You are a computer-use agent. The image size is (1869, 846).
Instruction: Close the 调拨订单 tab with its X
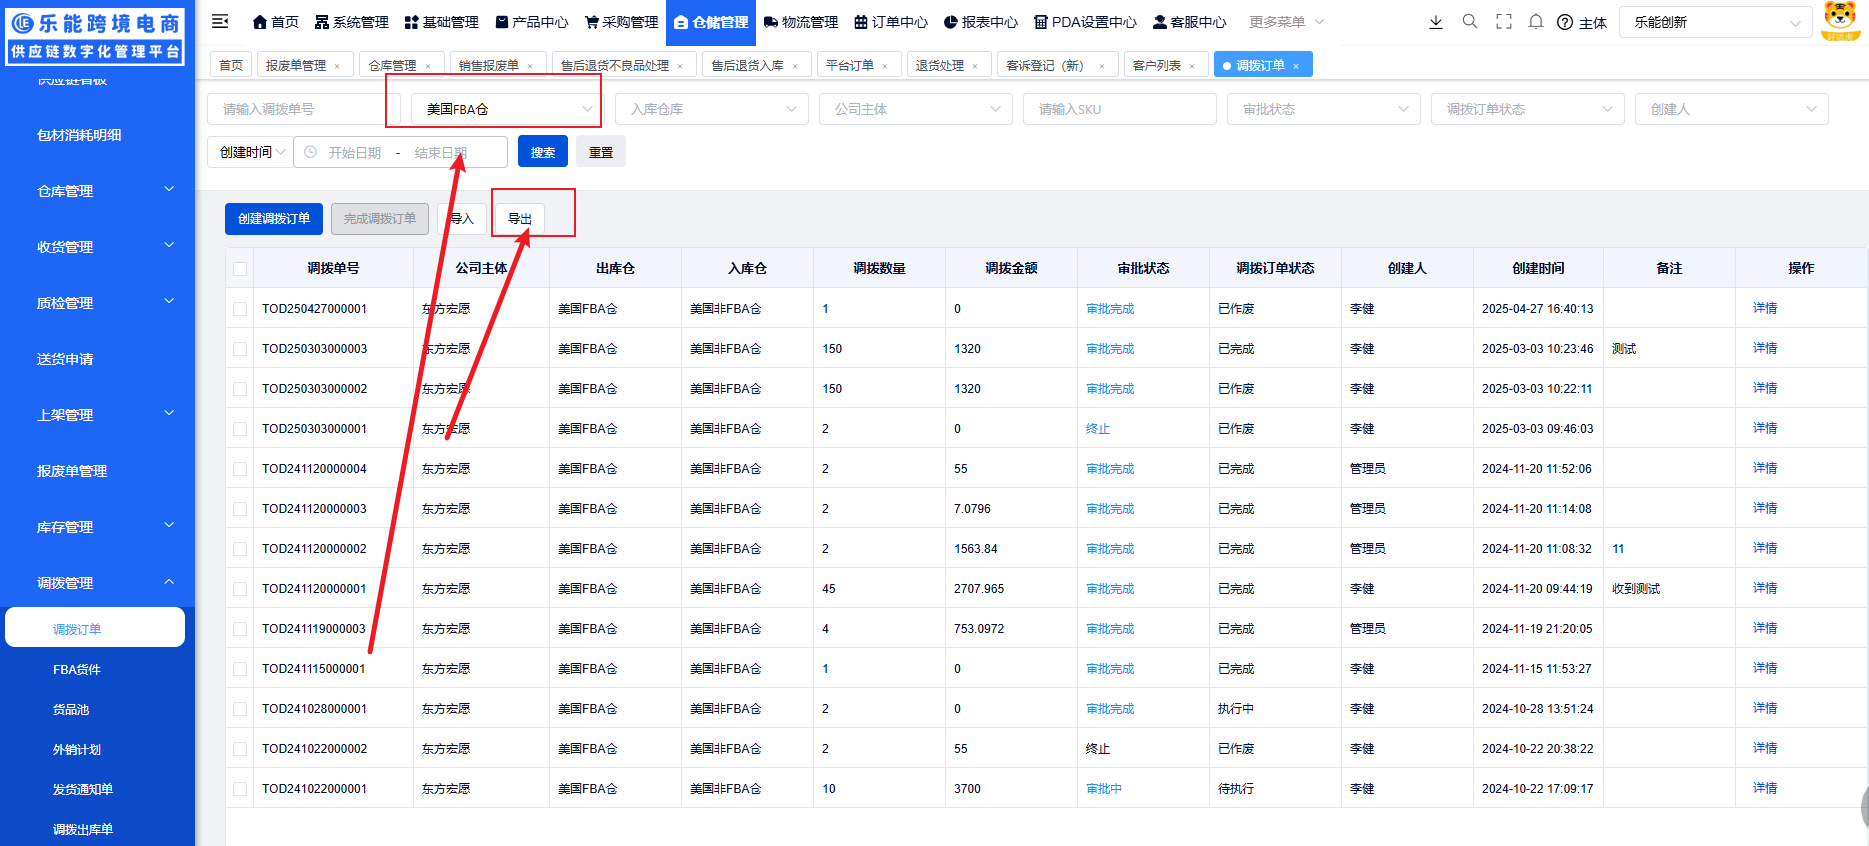[x=1296, y=66]
